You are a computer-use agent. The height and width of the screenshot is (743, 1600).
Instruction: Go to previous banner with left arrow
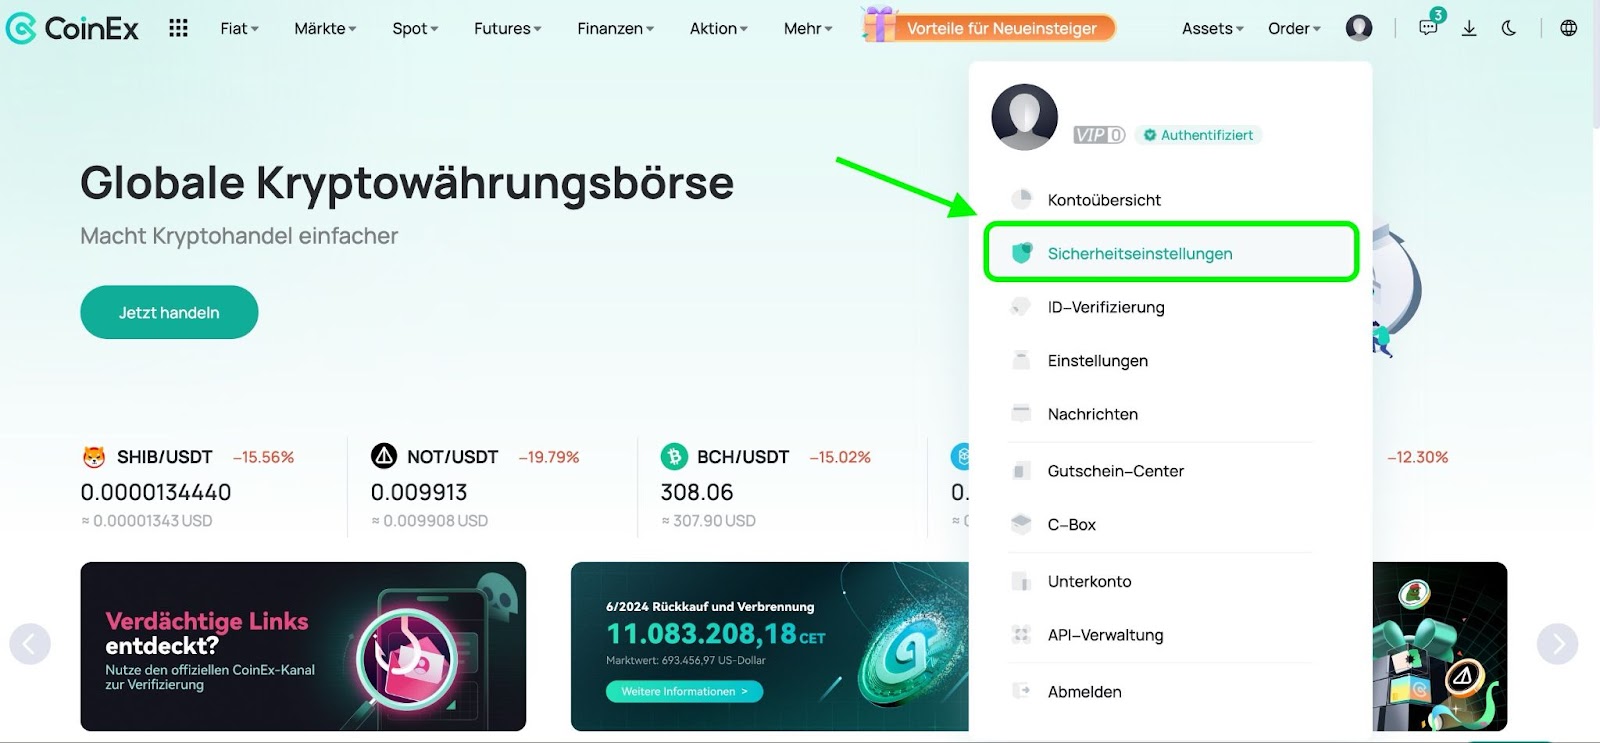(30, 644)
